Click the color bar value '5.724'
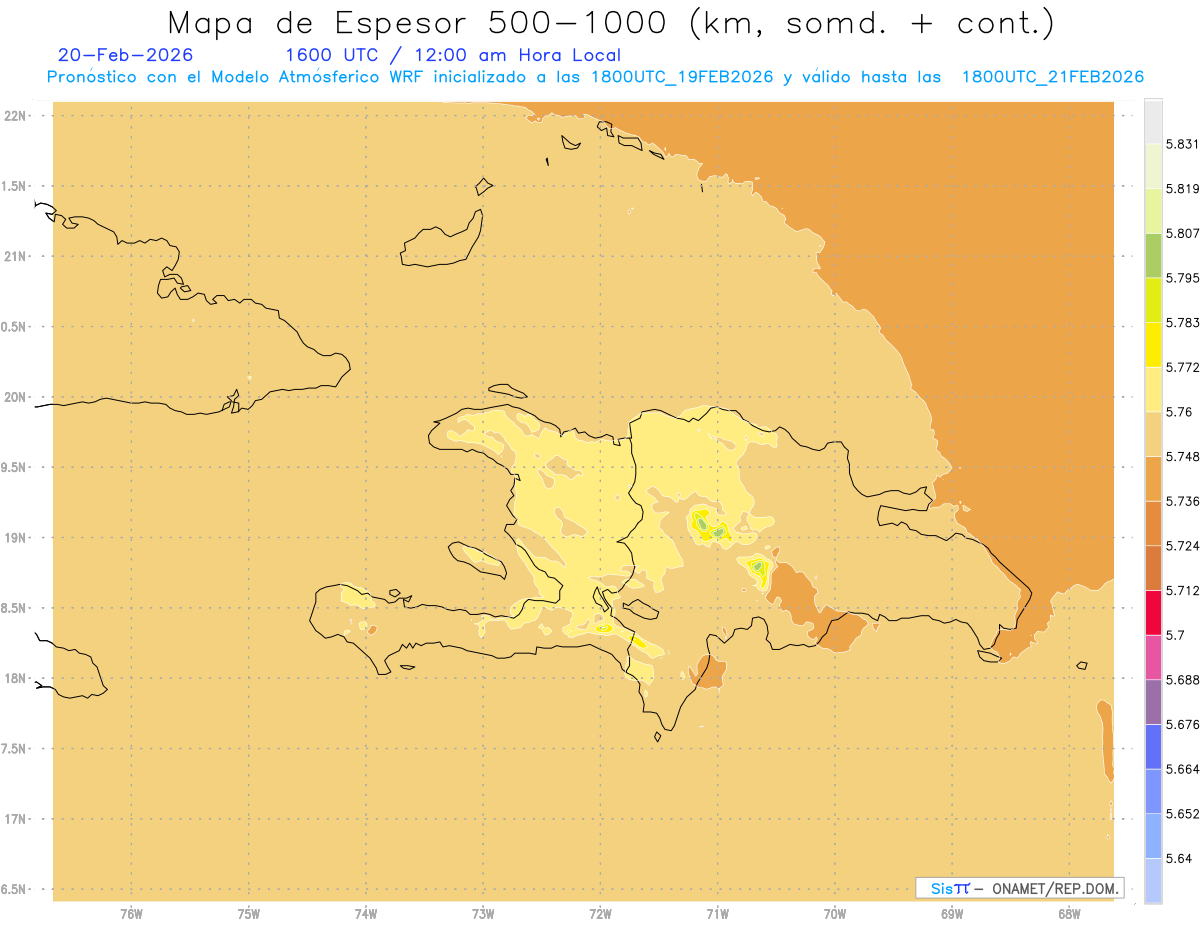The height and width of the screenshot is (927, 1200). tap(1184, 546)
